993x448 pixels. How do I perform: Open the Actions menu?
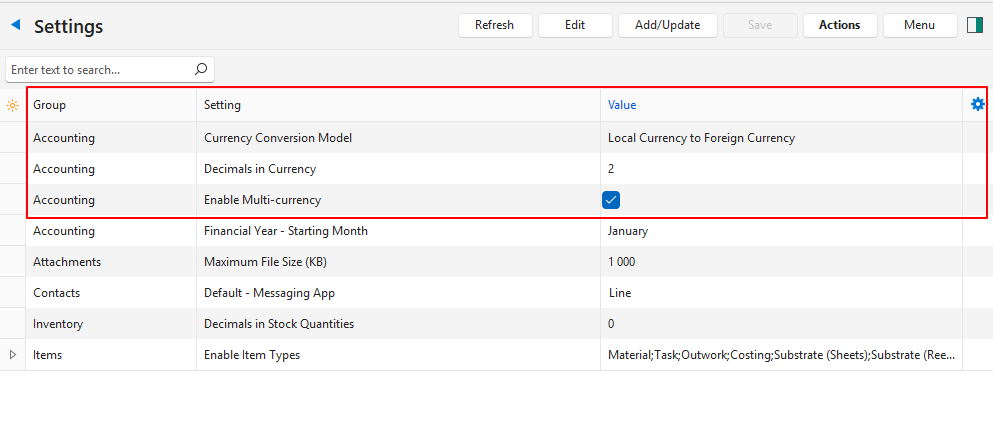coord(839,25)
